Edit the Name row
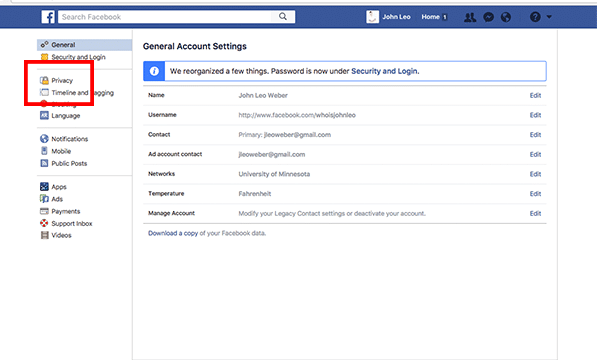600x360 pixels. coord(535,95)
